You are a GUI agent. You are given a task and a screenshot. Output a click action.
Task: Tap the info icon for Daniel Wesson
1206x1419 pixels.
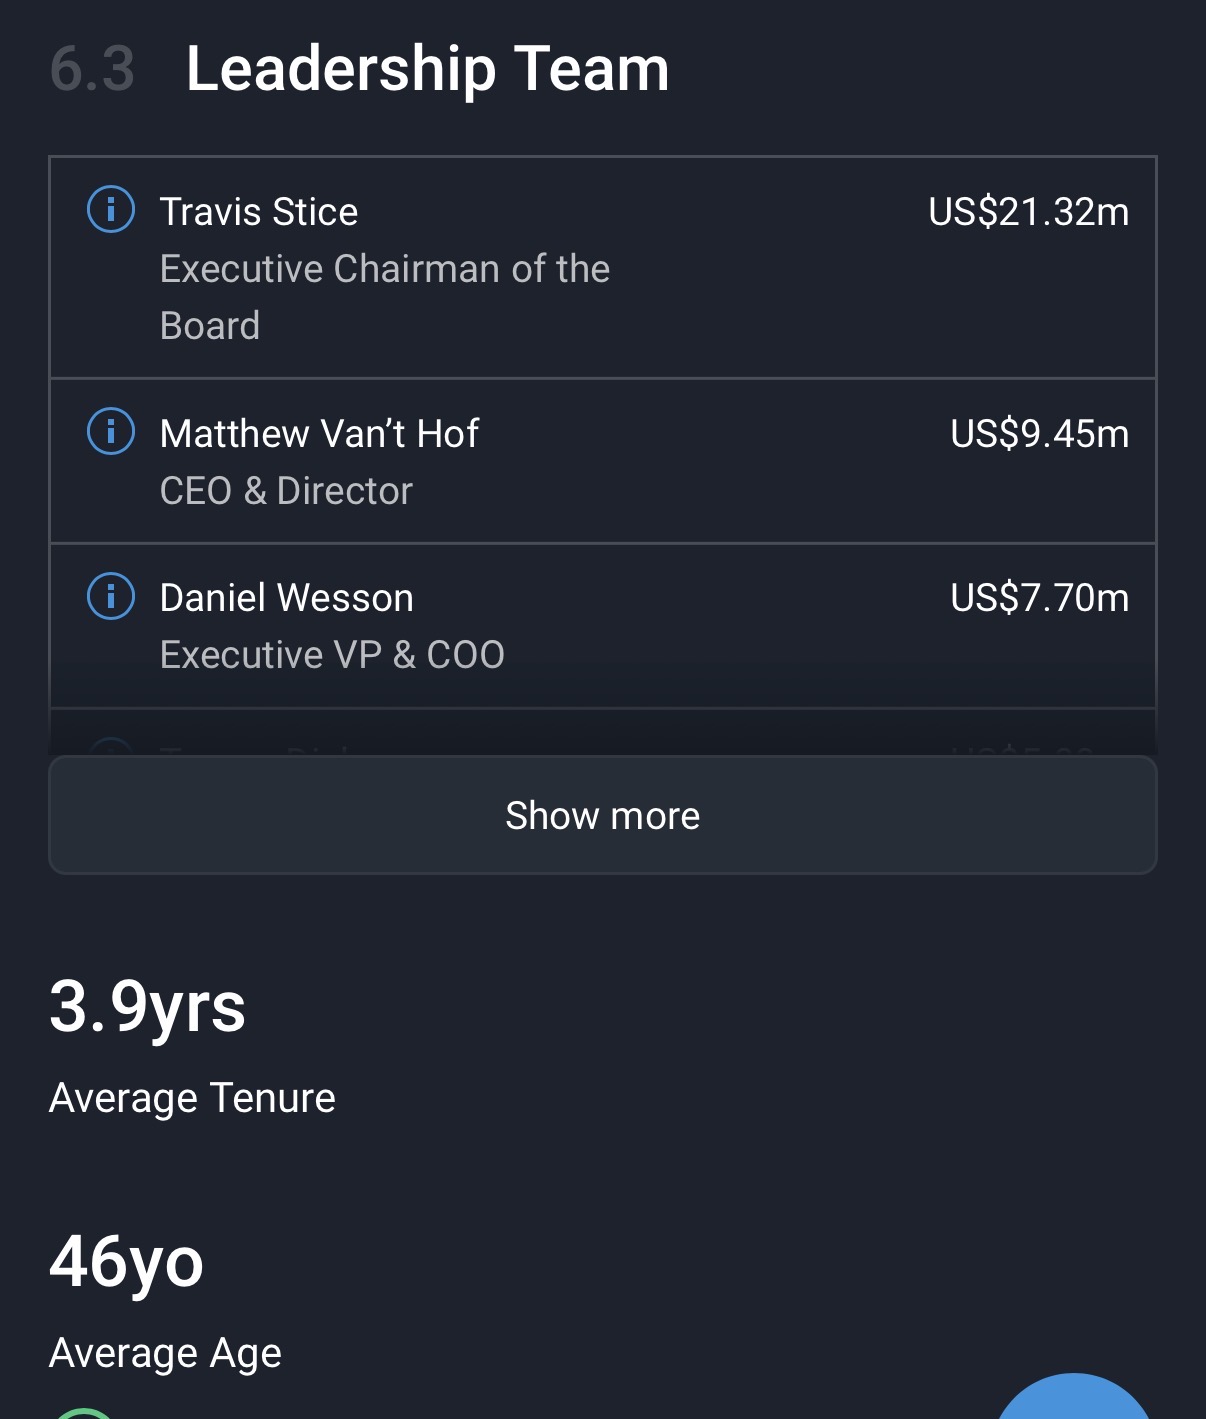[x=111, y=597]
